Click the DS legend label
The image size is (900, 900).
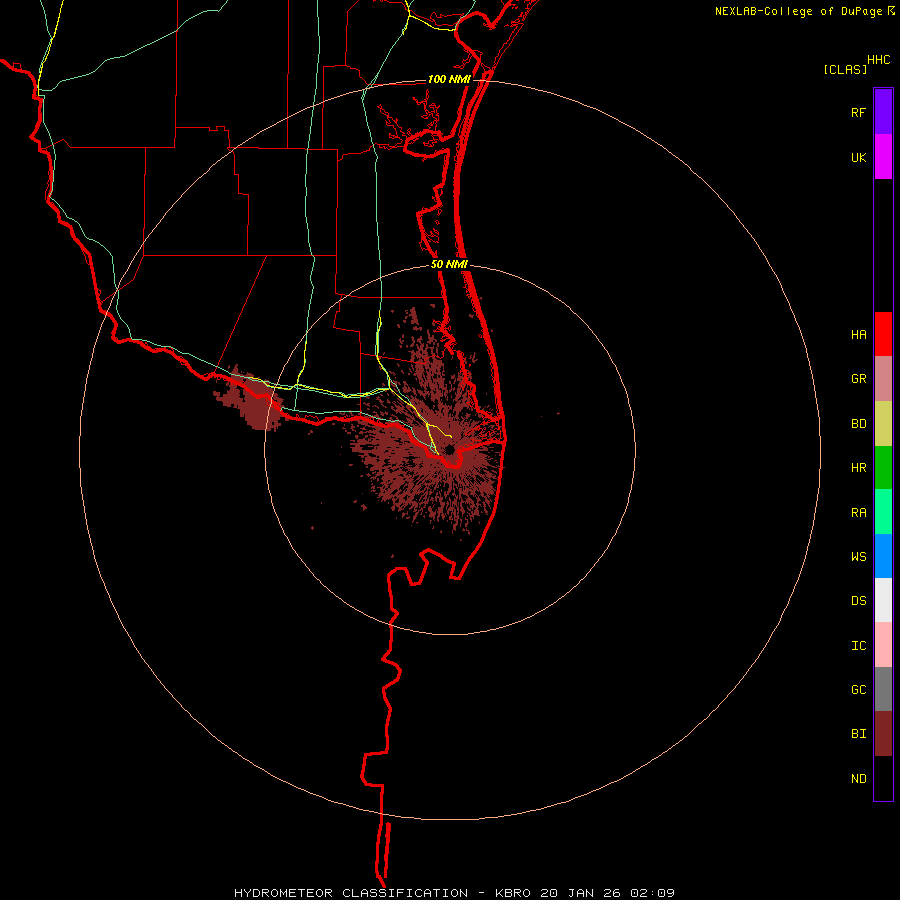tap(858, 600)
